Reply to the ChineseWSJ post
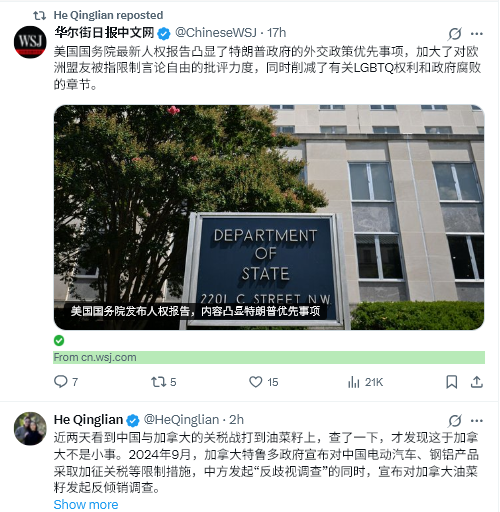The image size is (500, 512). click(66, 382)
